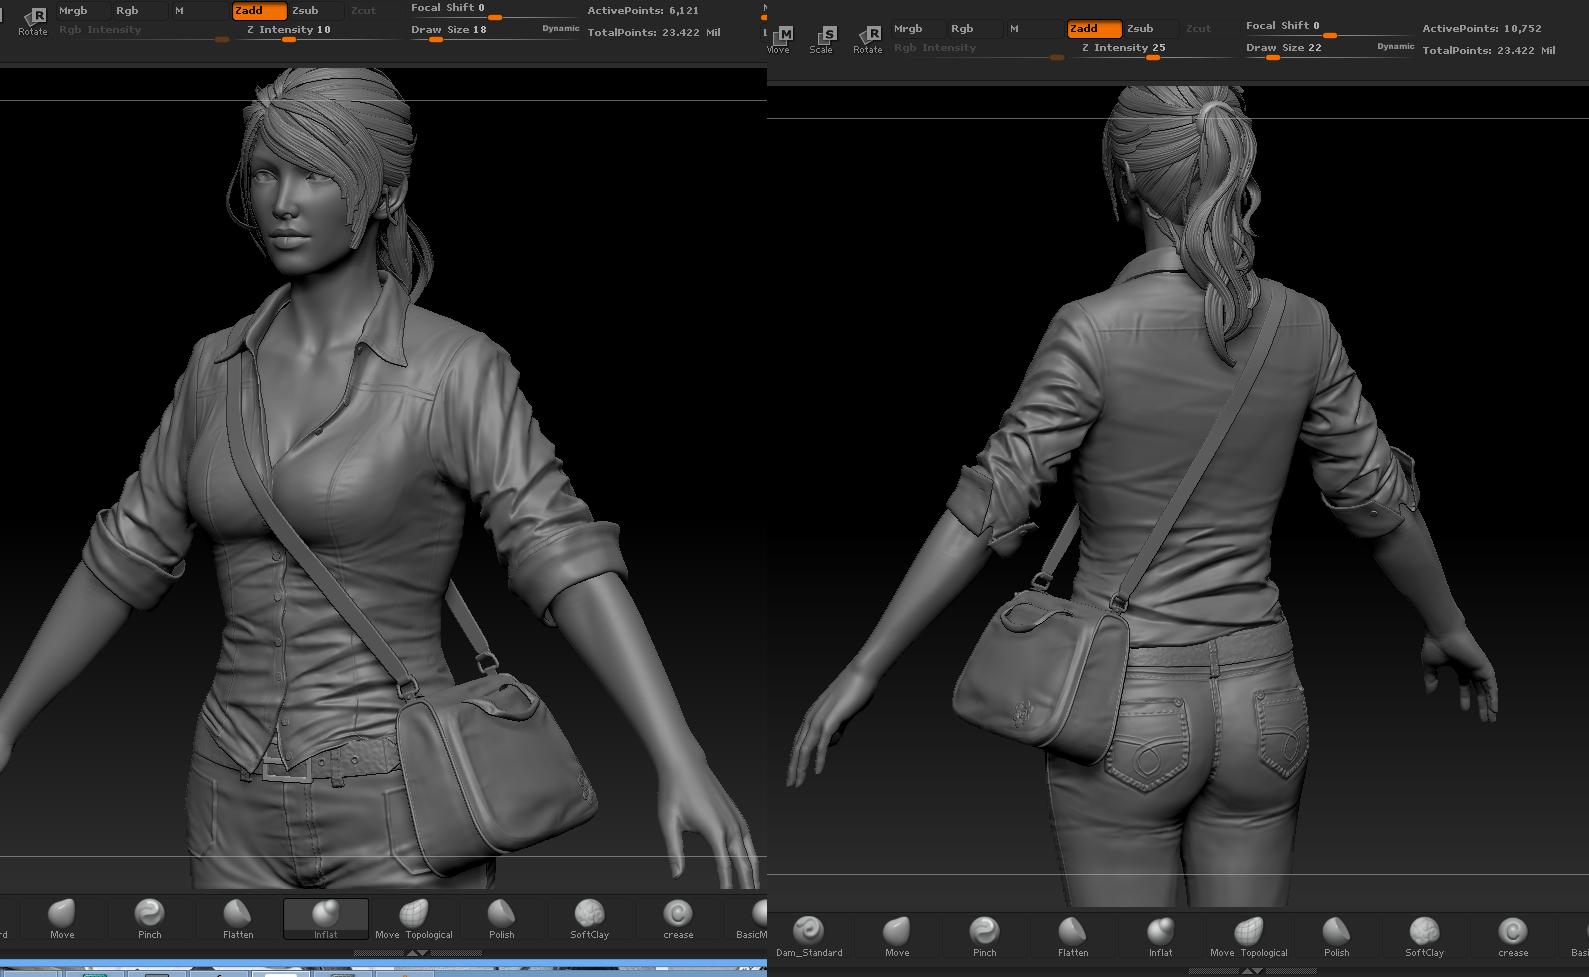The width and height of the screenshot is (1589, 977).
Task: Activate Move Topological brush in right window
Action: tap(1248, 933)
